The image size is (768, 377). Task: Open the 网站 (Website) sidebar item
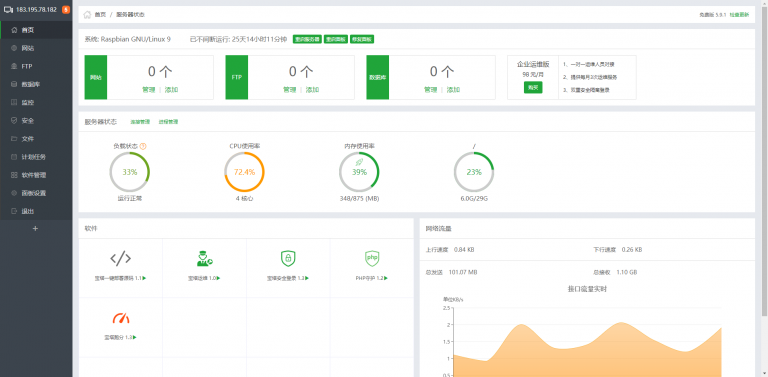pos(36,48)
